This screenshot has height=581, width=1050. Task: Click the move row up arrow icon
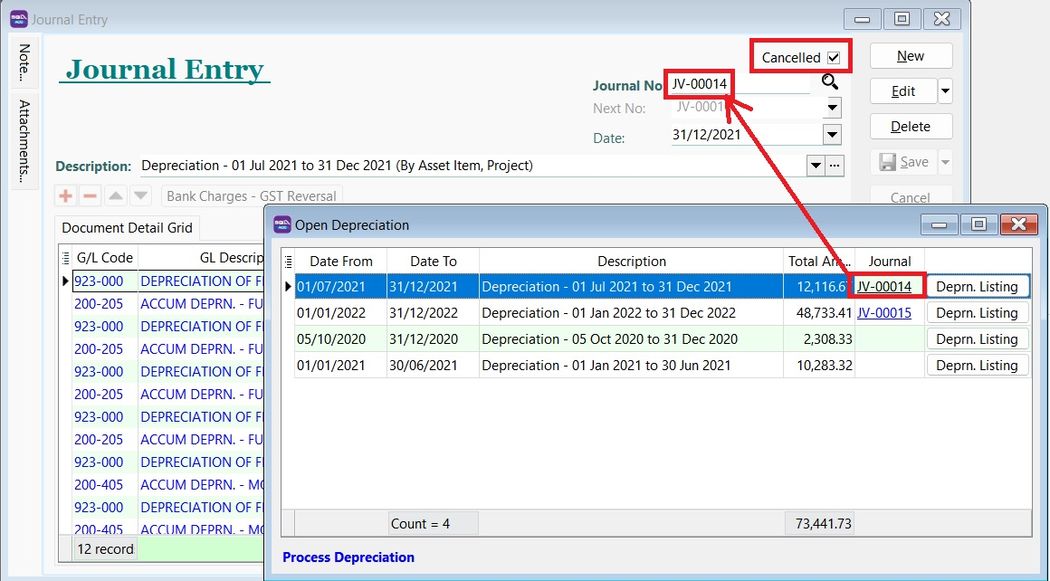point(116,196)
